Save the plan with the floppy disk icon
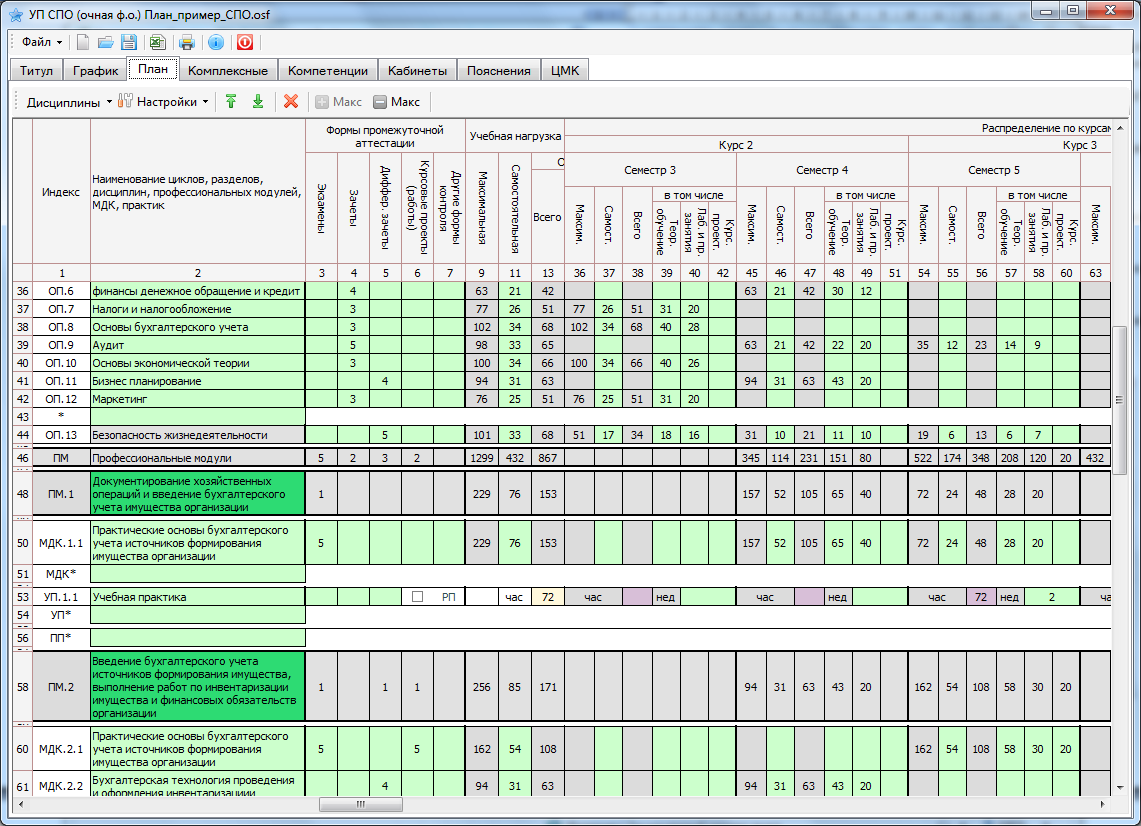The width and height of the screenshot is (1141, 826). point(129,42)
